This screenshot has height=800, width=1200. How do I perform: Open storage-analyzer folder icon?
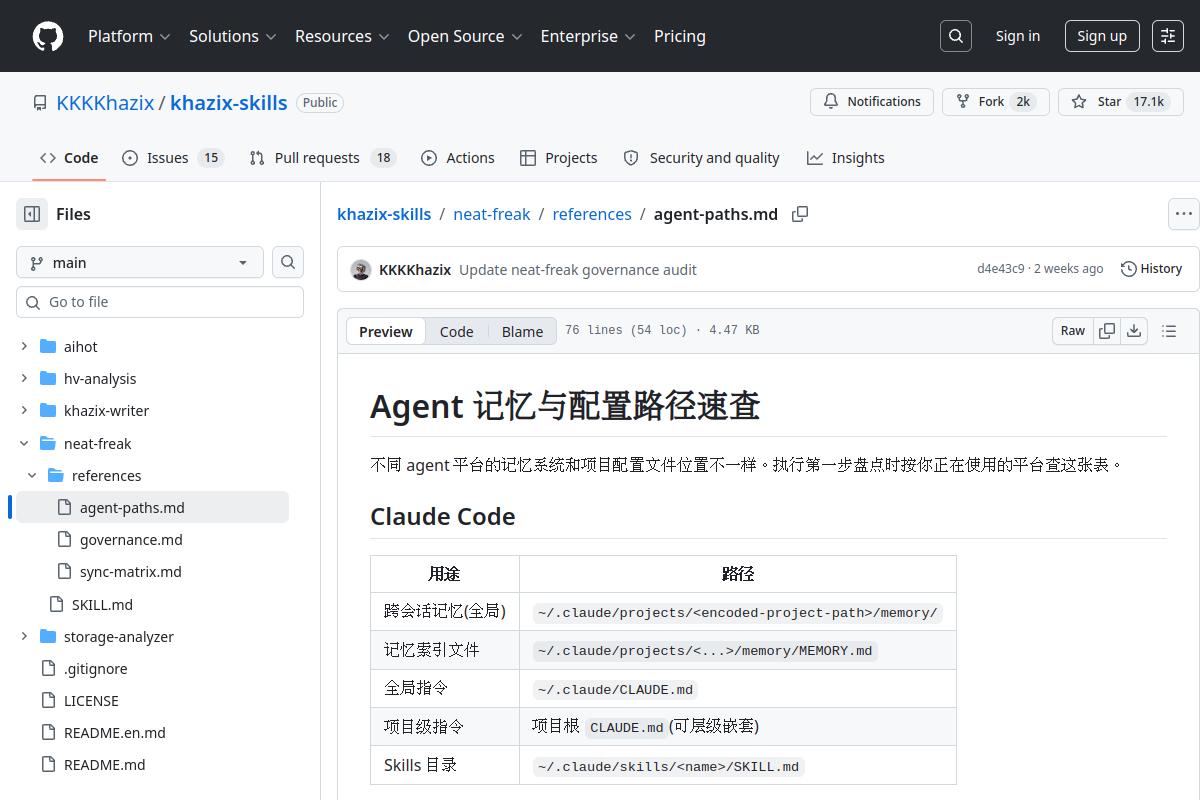coord(47,637)
